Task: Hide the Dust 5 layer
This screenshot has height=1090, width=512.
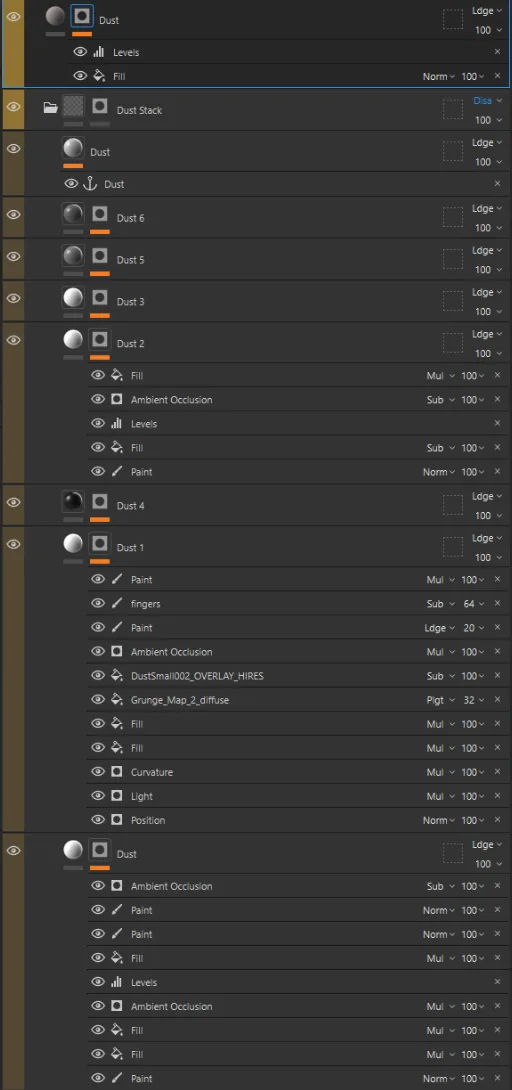Action: (x=13, y=256)
